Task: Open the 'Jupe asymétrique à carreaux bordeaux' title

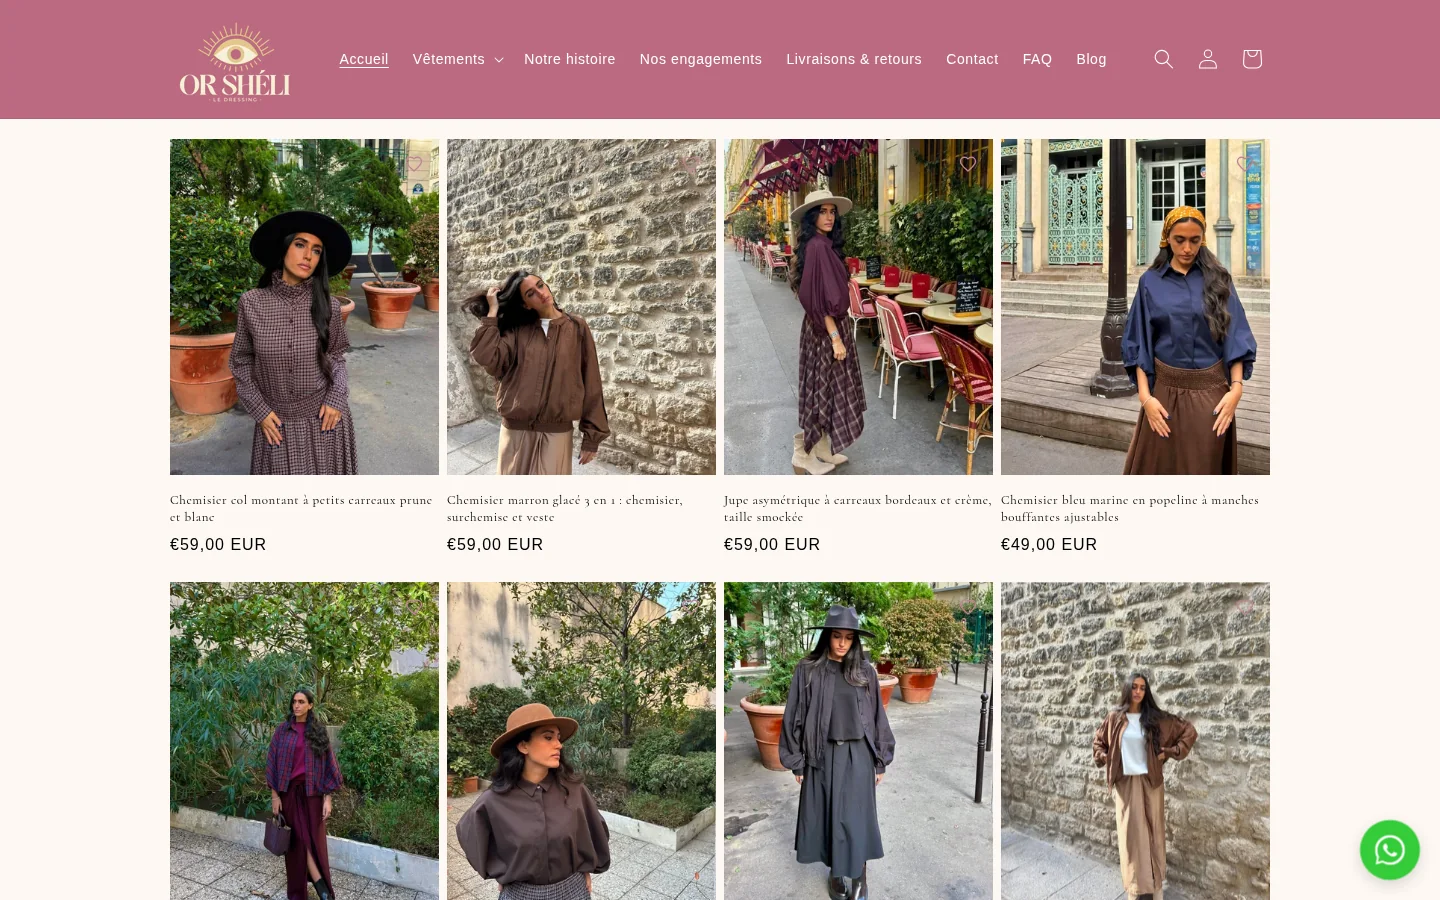Action: pos(857,508)
